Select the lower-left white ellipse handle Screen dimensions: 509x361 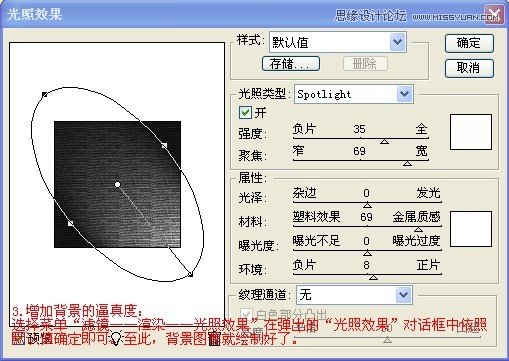pyautogui.click(x=70, y=223)
